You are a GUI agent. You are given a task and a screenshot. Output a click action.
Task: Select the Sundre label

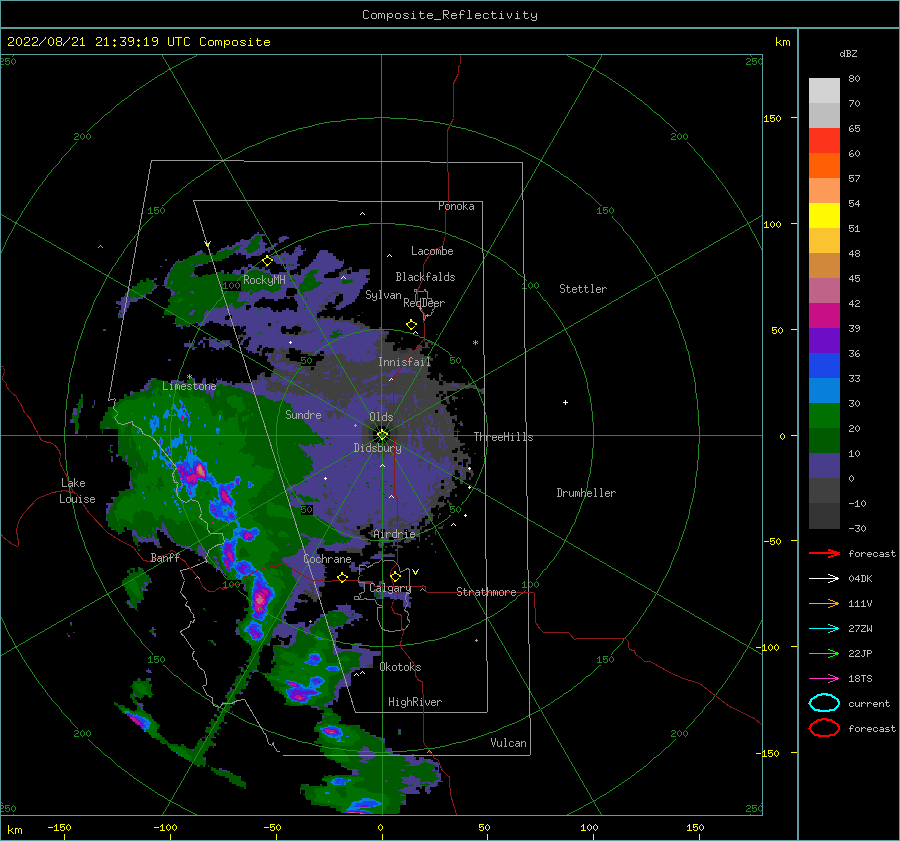(x=303, y=414)
